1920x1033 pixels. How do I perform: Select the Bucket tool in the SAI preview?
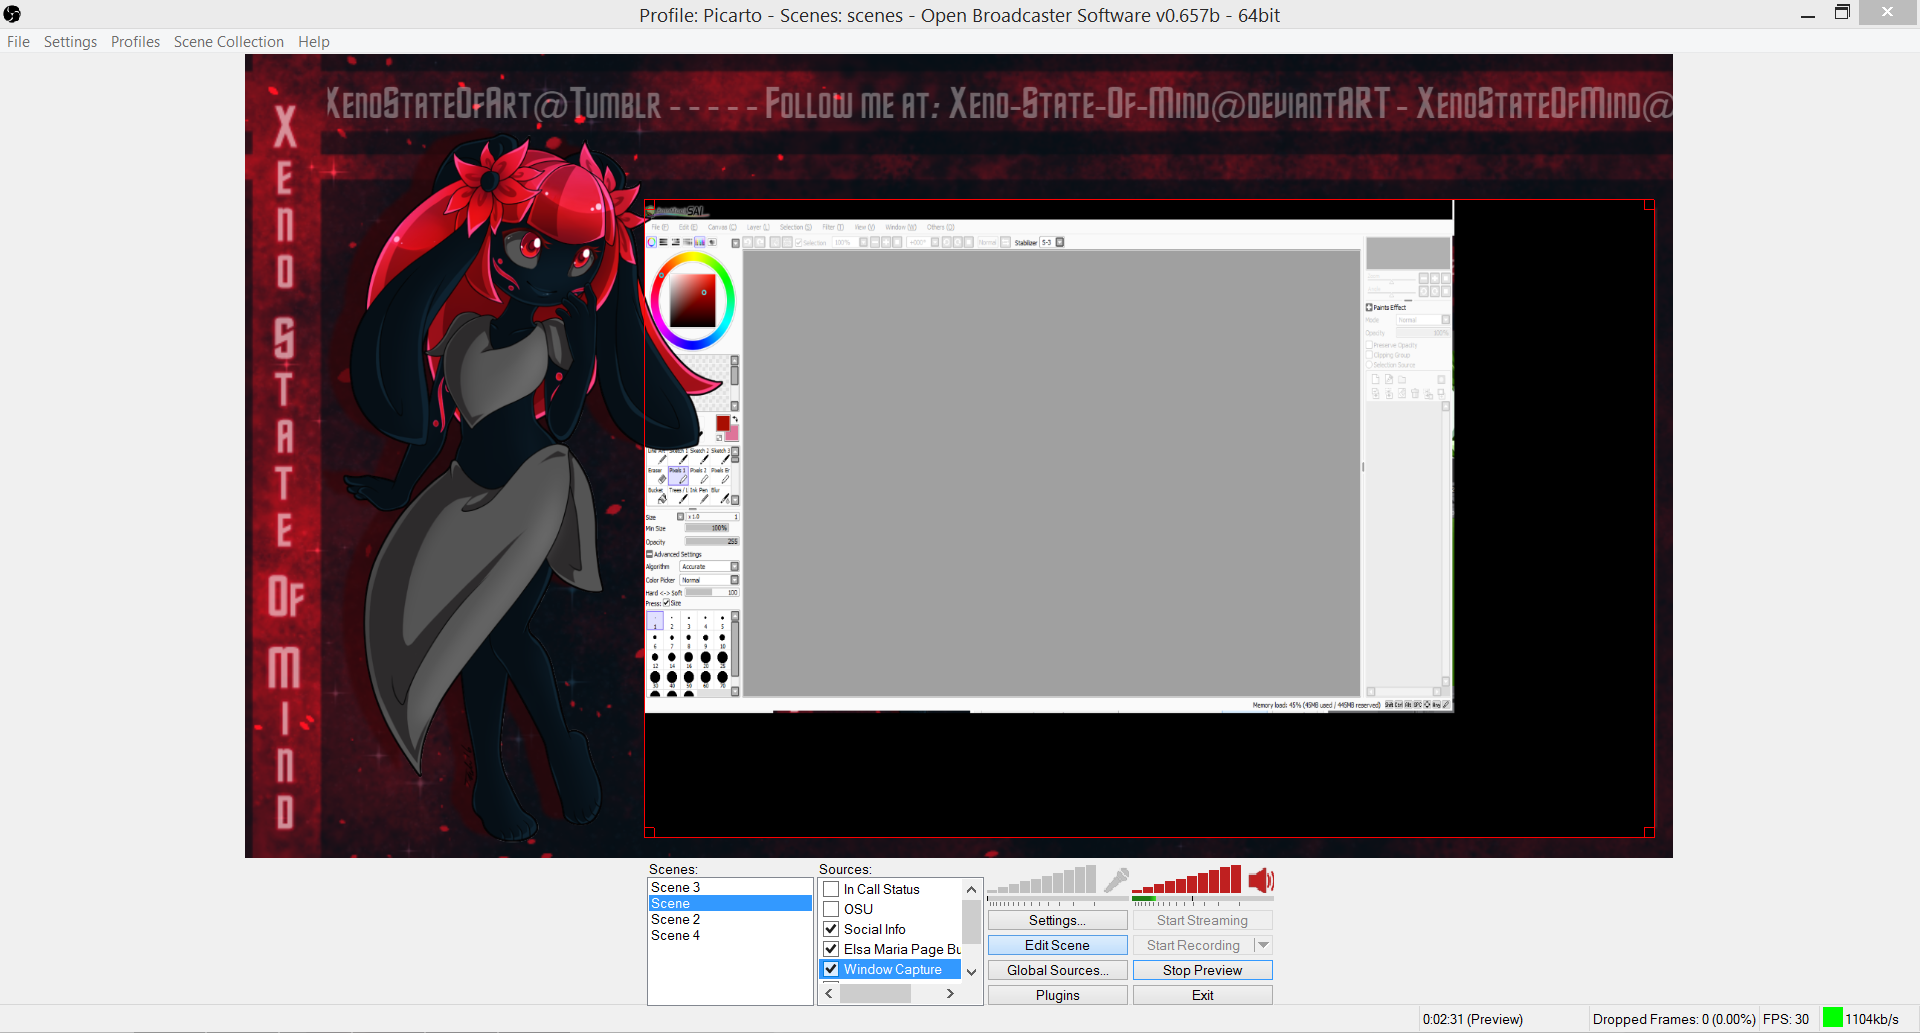[x=655, y=495]
